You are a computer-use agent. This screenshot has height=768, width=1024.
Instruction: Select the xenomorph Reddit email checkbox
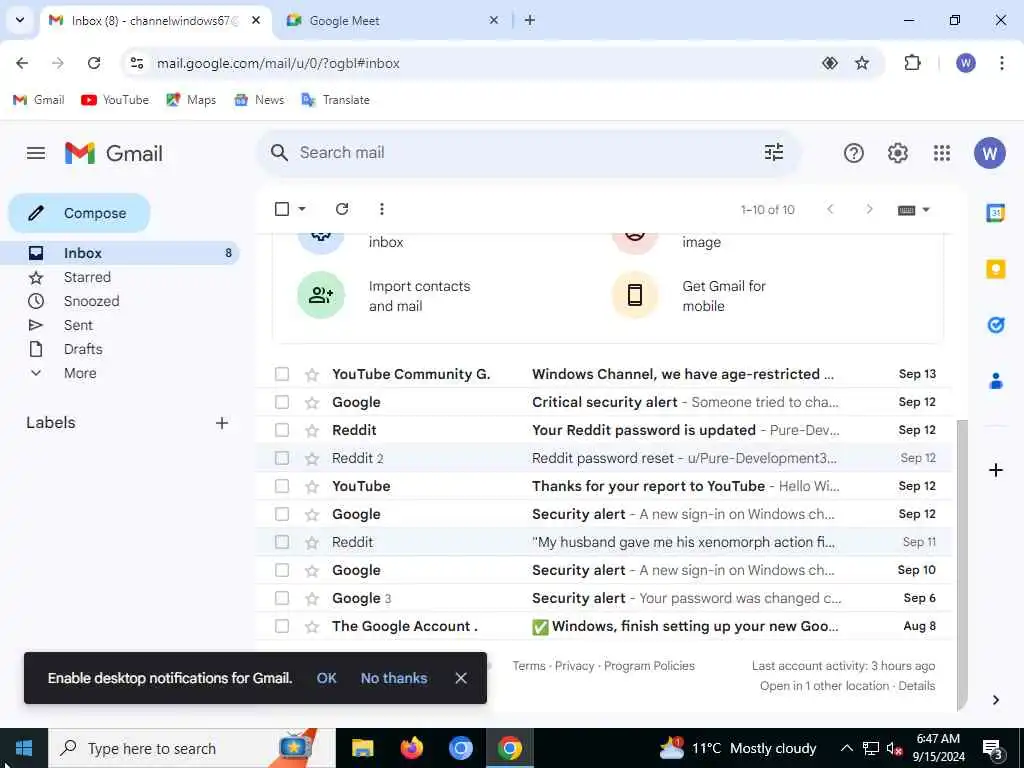click(x=281, y=542)
